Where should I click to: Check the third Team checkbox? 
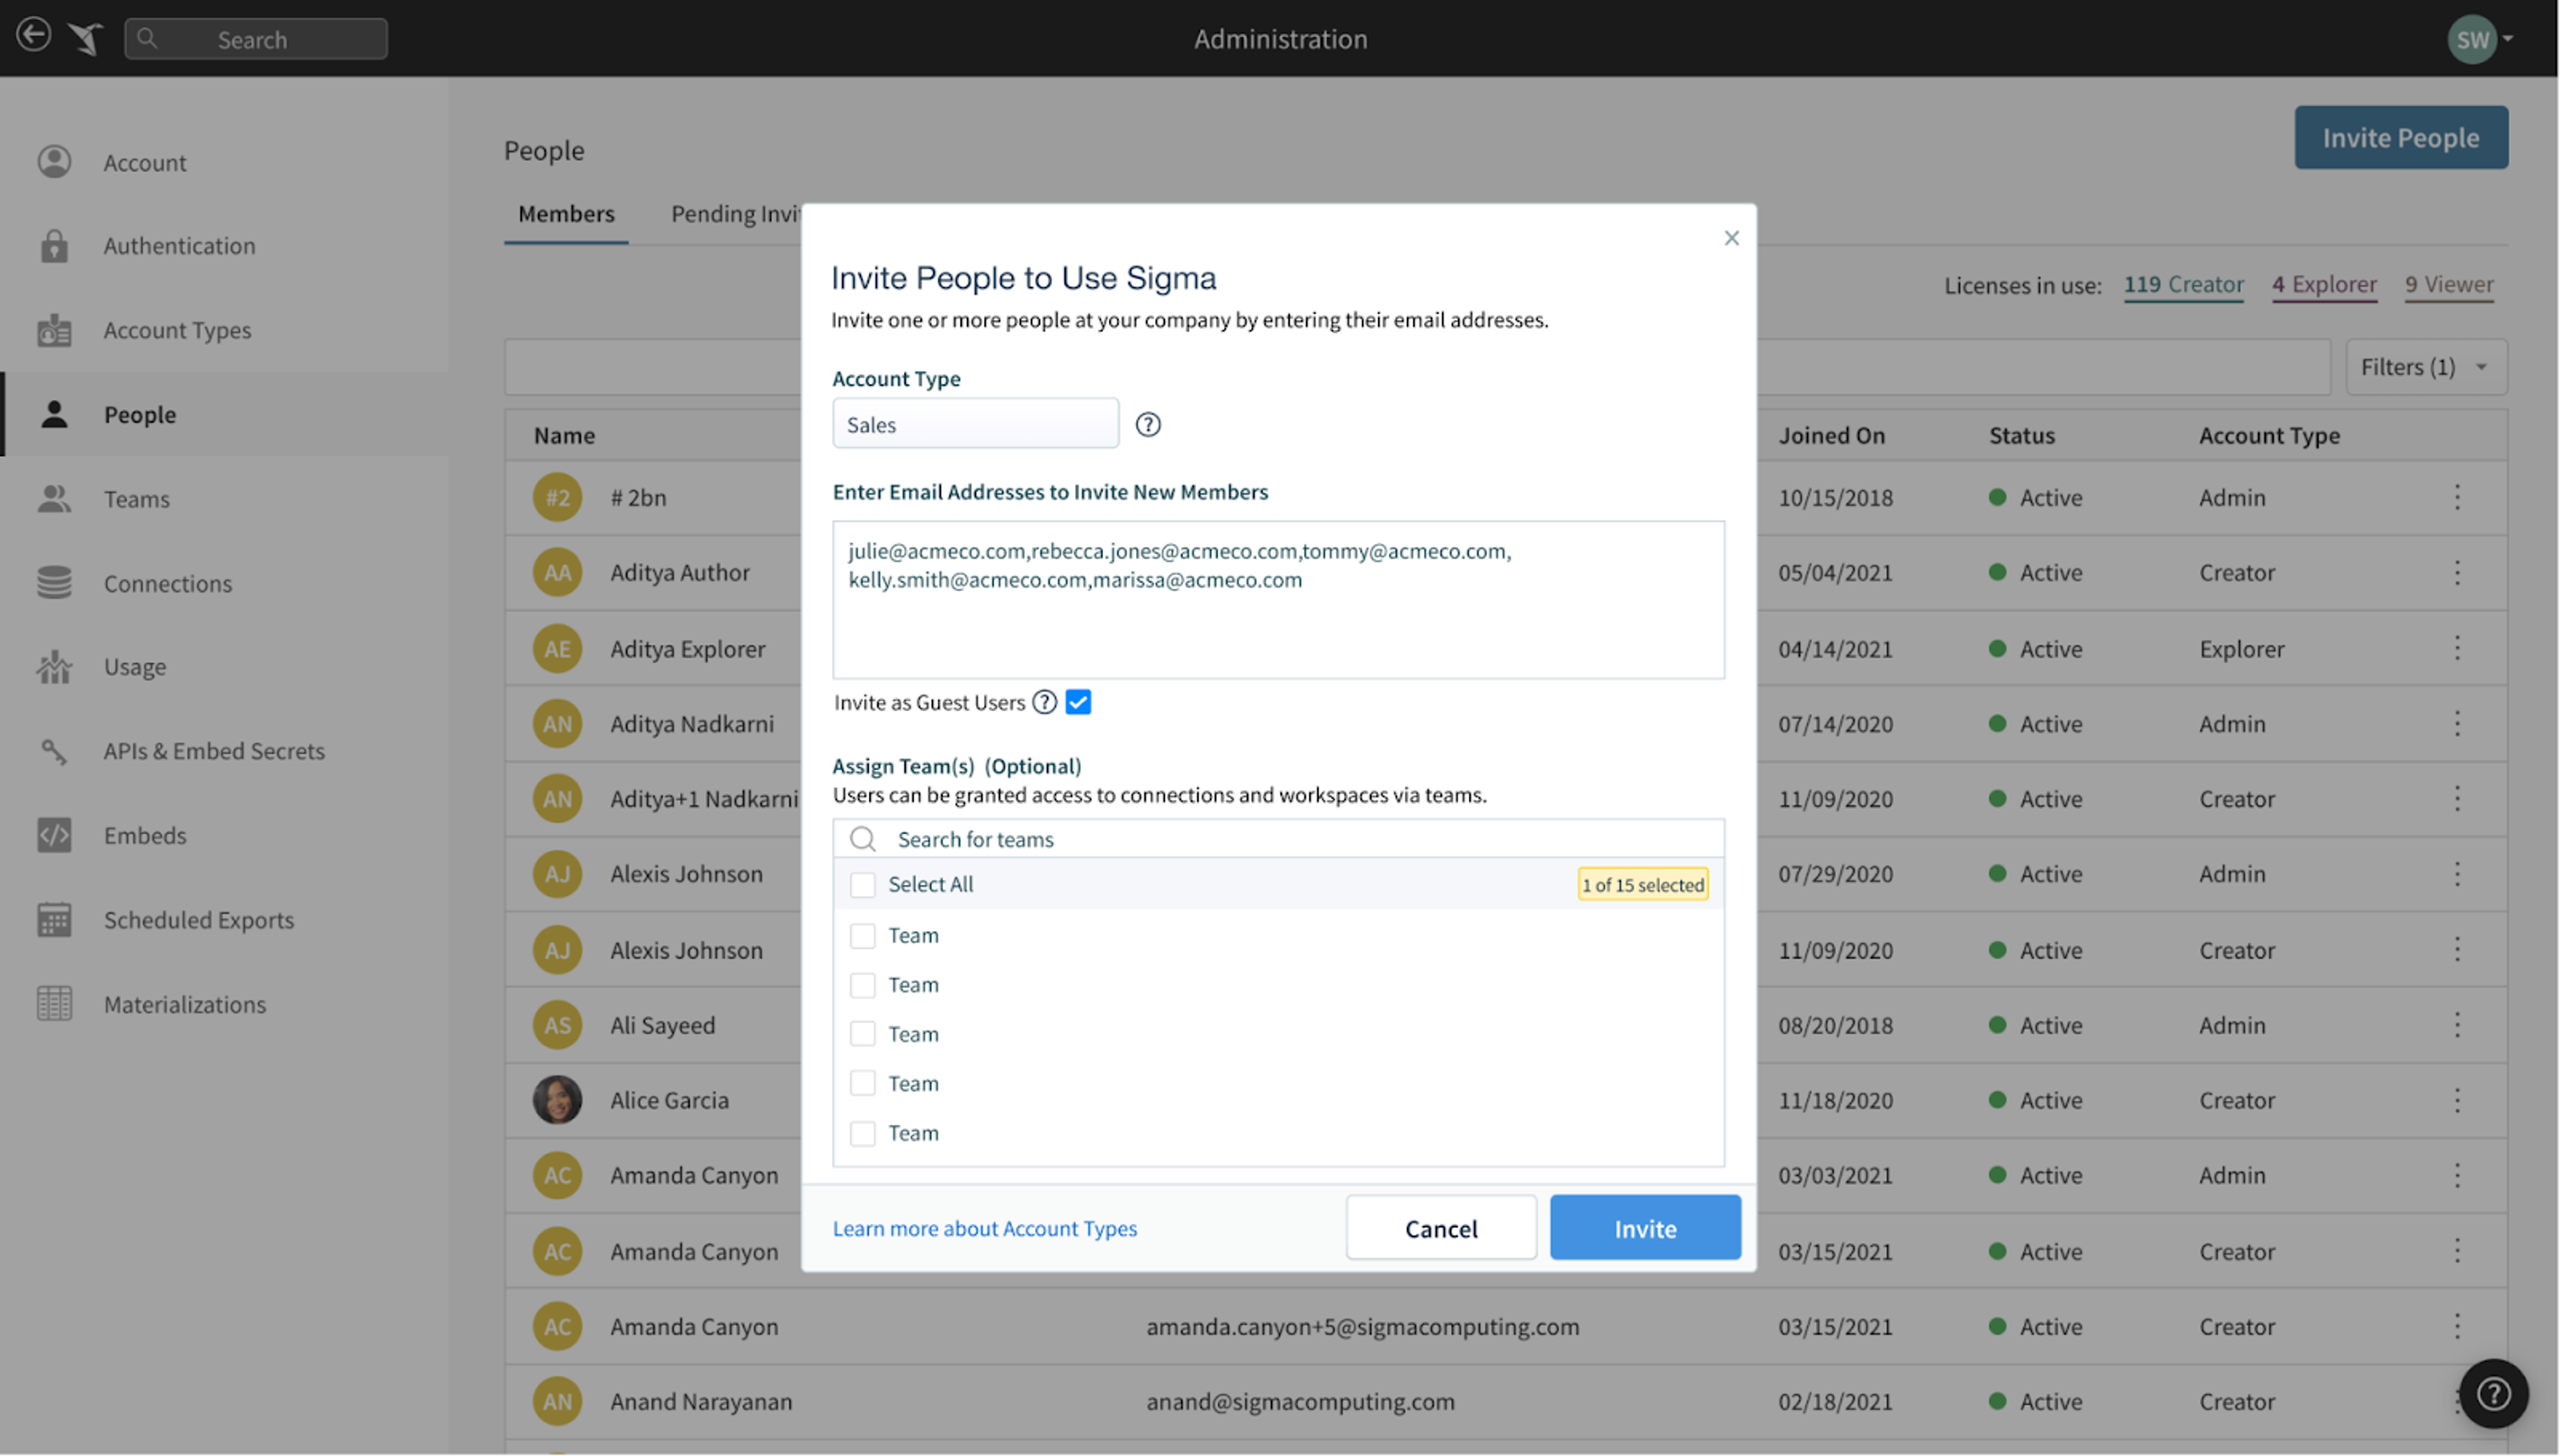click(862, 1034)
